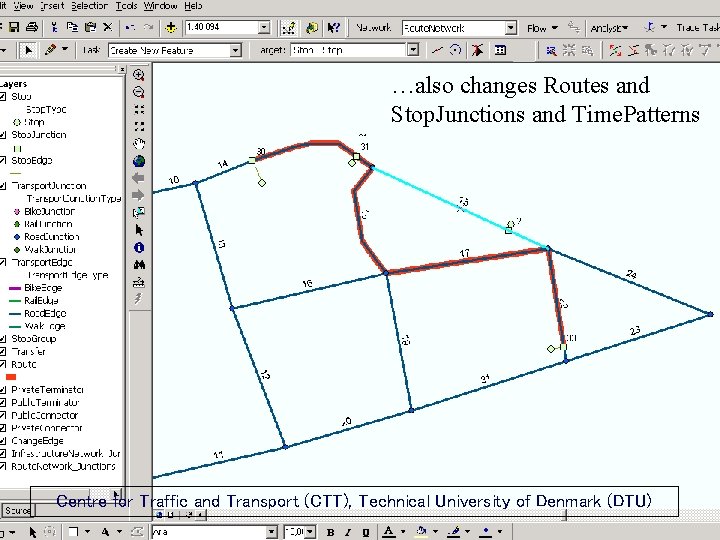Open the Target layer dropdown

coord(413,50)
